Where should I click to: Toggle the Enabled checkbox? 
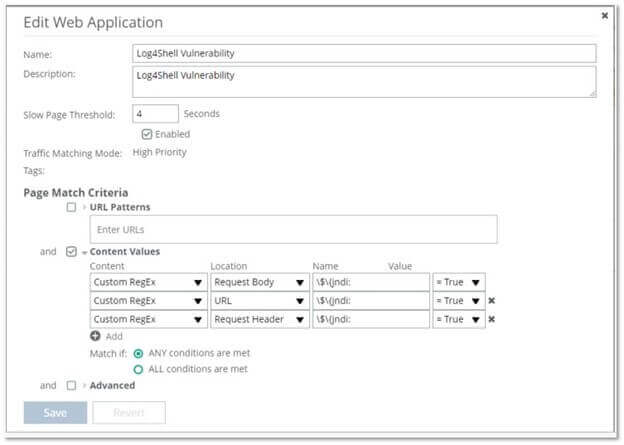coord(147,134)
